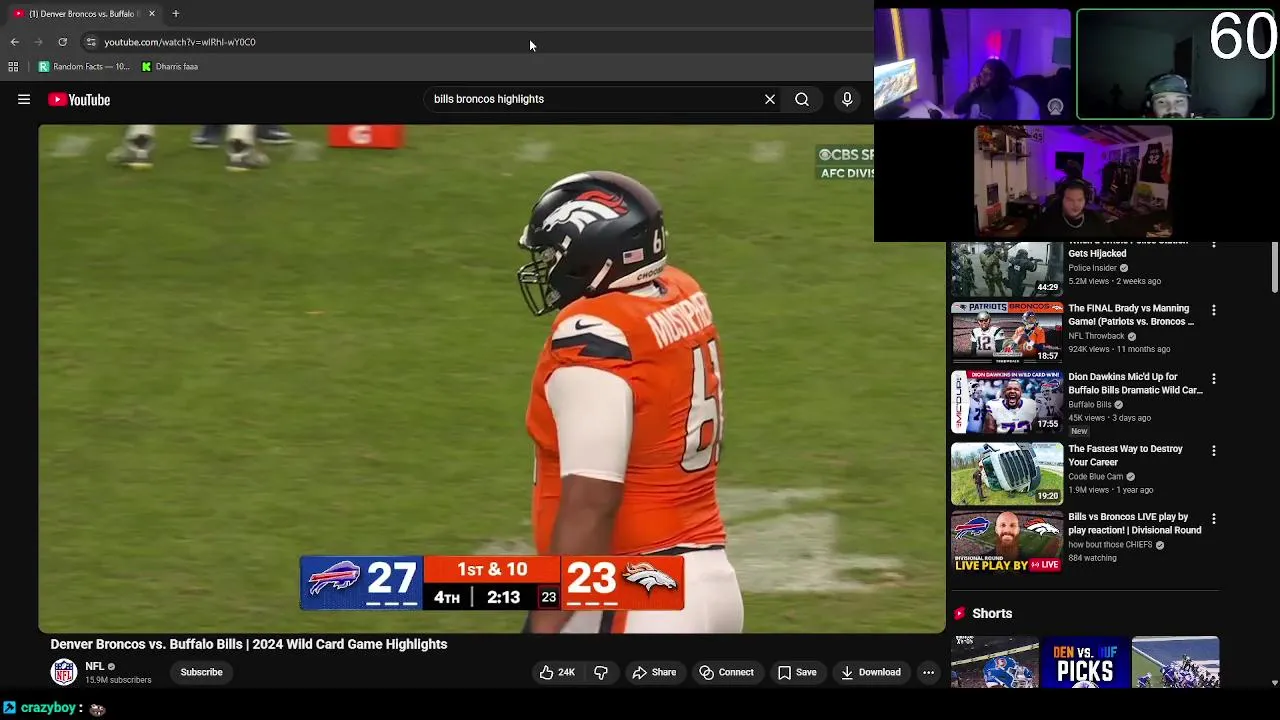
Task: Click in the 'bills broncos highlights' search field
Action: click(595, 100)
